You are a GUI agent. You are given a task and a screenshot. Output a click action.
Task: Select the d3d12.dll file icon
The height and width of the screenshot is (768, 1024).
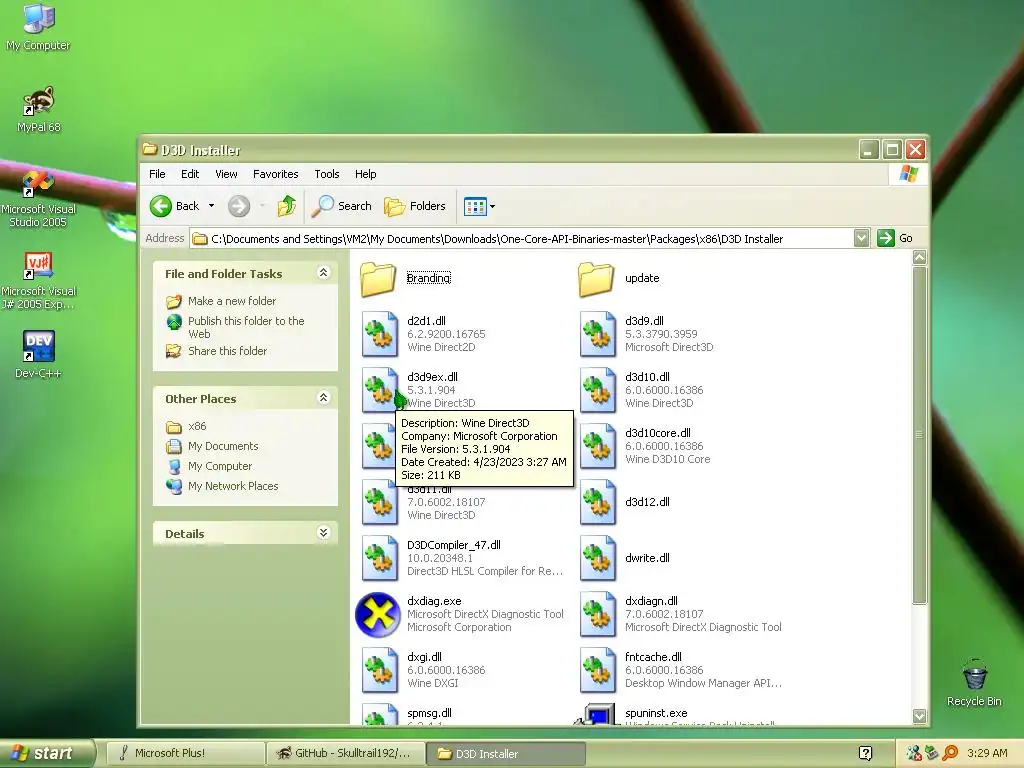(598, 502)
